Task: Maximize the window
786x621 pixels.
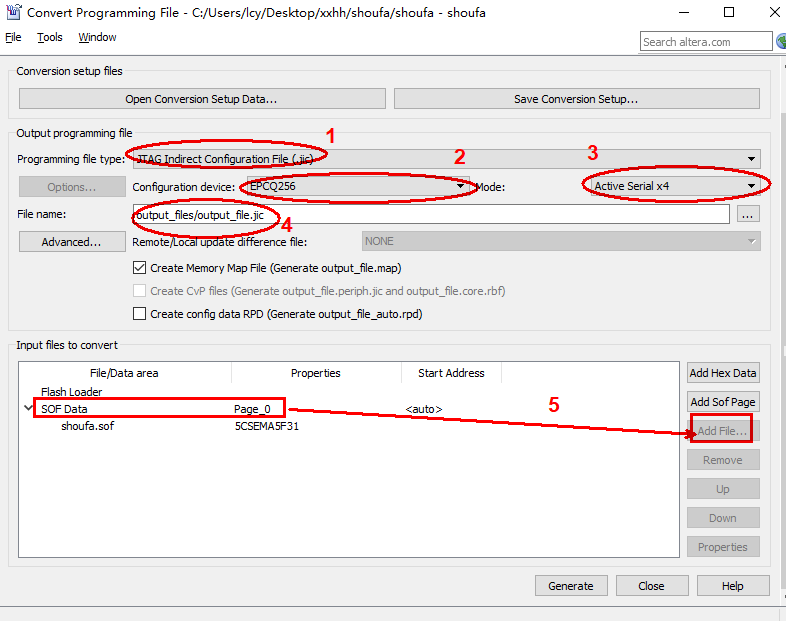Action: [729, 12]
